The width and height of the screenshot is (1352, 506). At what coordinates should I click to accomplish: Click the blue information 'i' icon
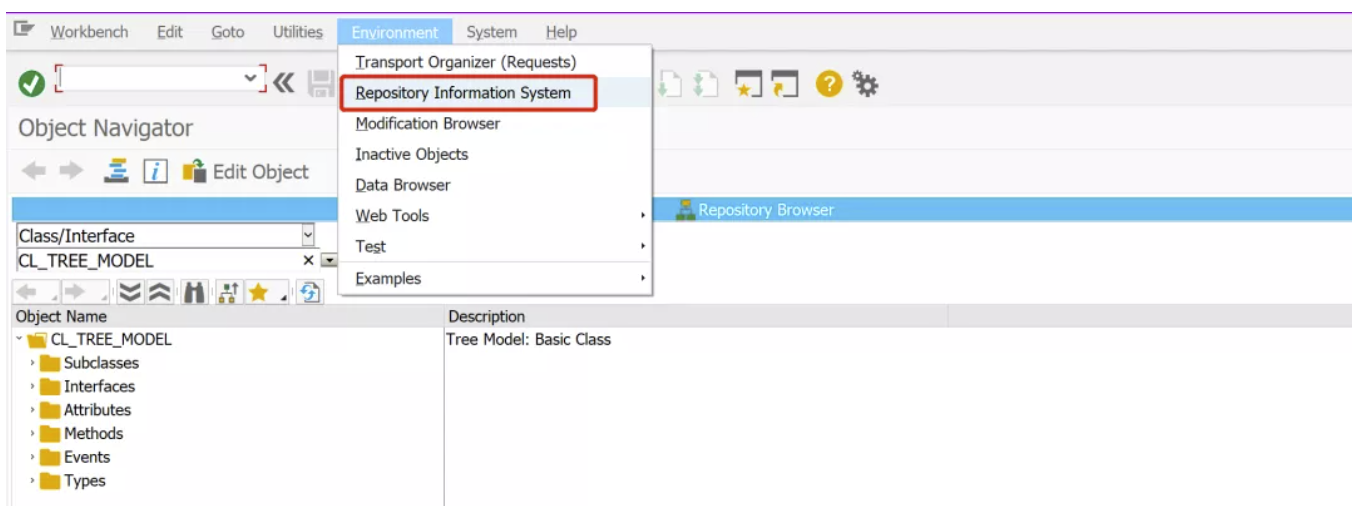click(155, 172)
